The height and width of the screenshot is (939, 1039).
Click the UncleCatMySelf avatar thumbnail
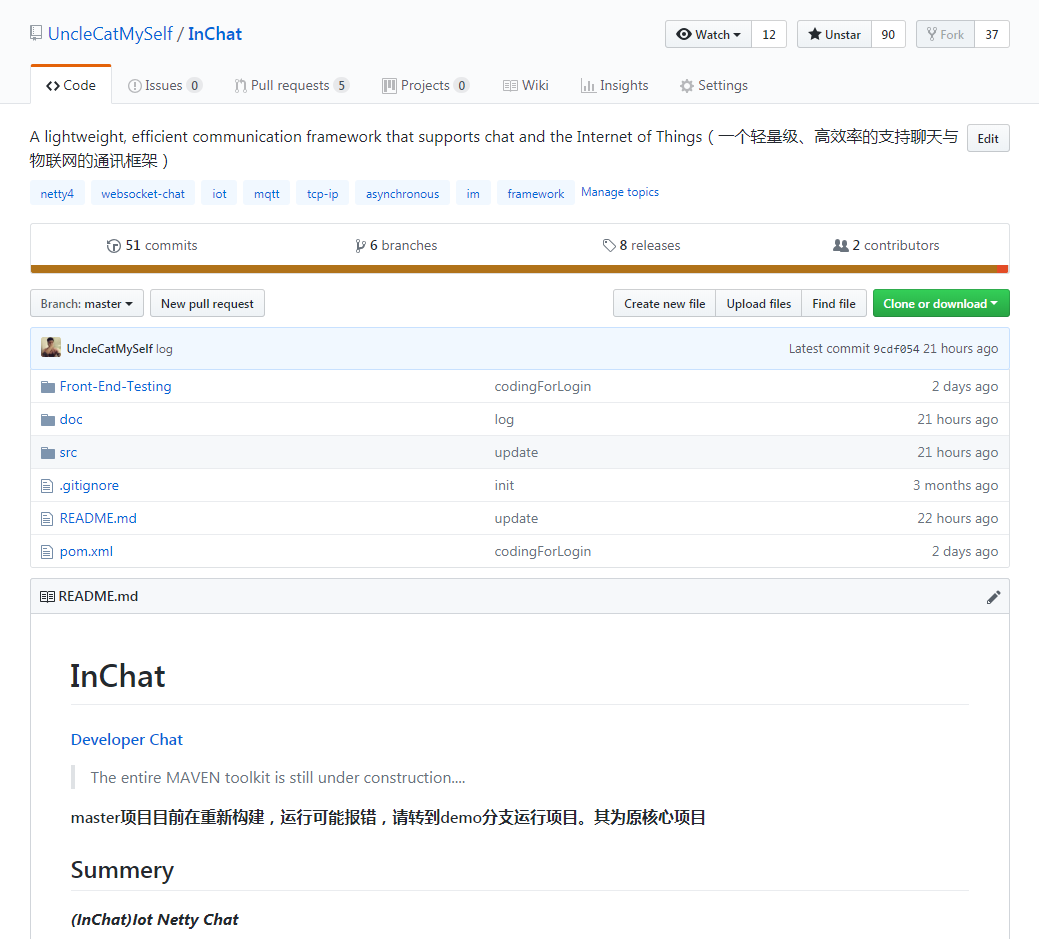(51, 347)
